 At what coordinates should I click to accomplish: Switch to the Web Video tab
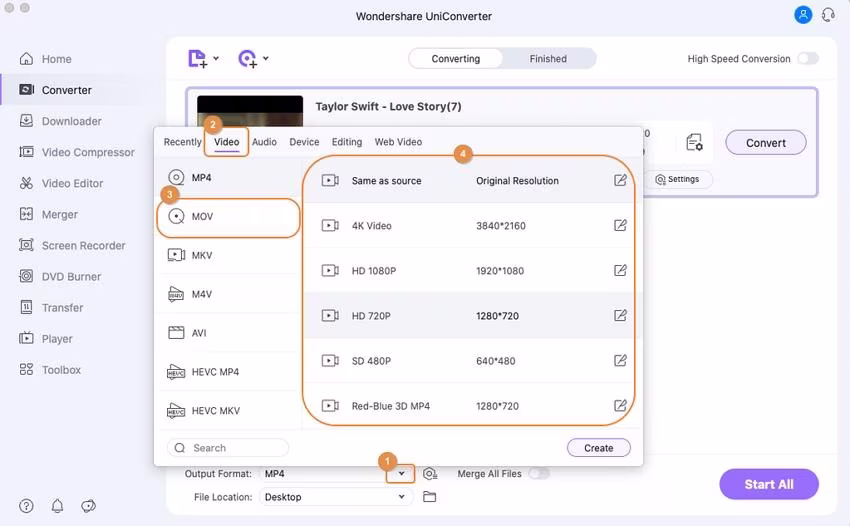pos(398,142)
